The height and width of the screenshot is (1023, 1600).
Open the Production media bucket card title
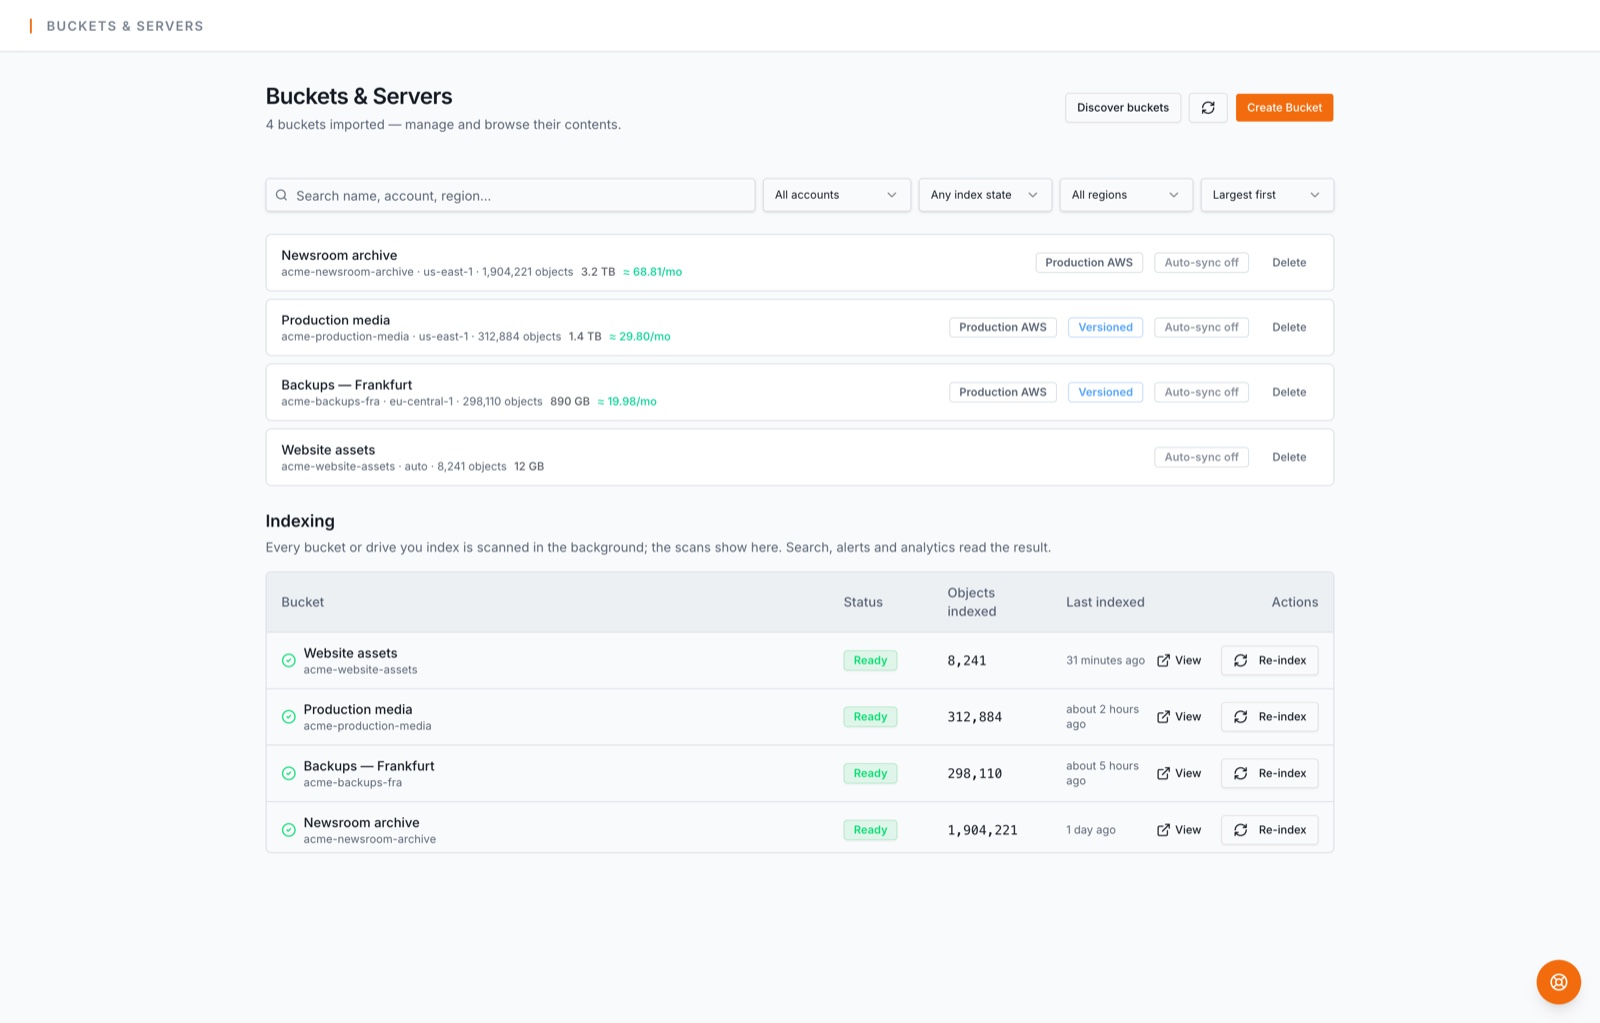pos(335,321)
